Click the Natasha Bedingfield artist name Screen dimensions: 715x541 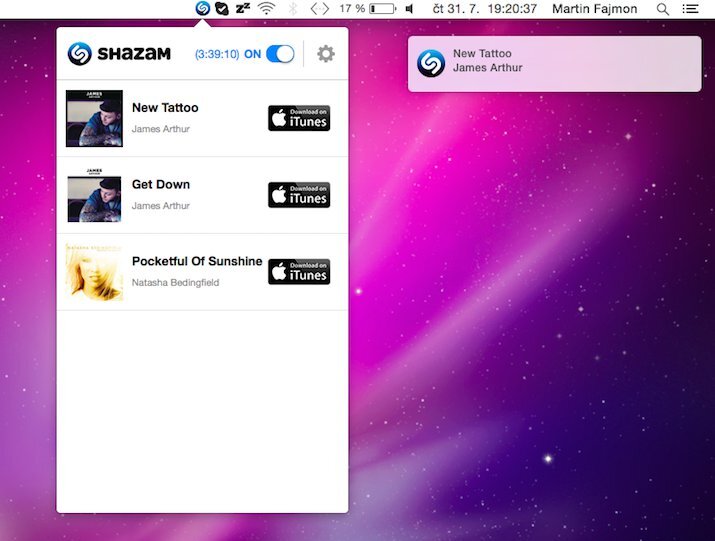[176, 283]
